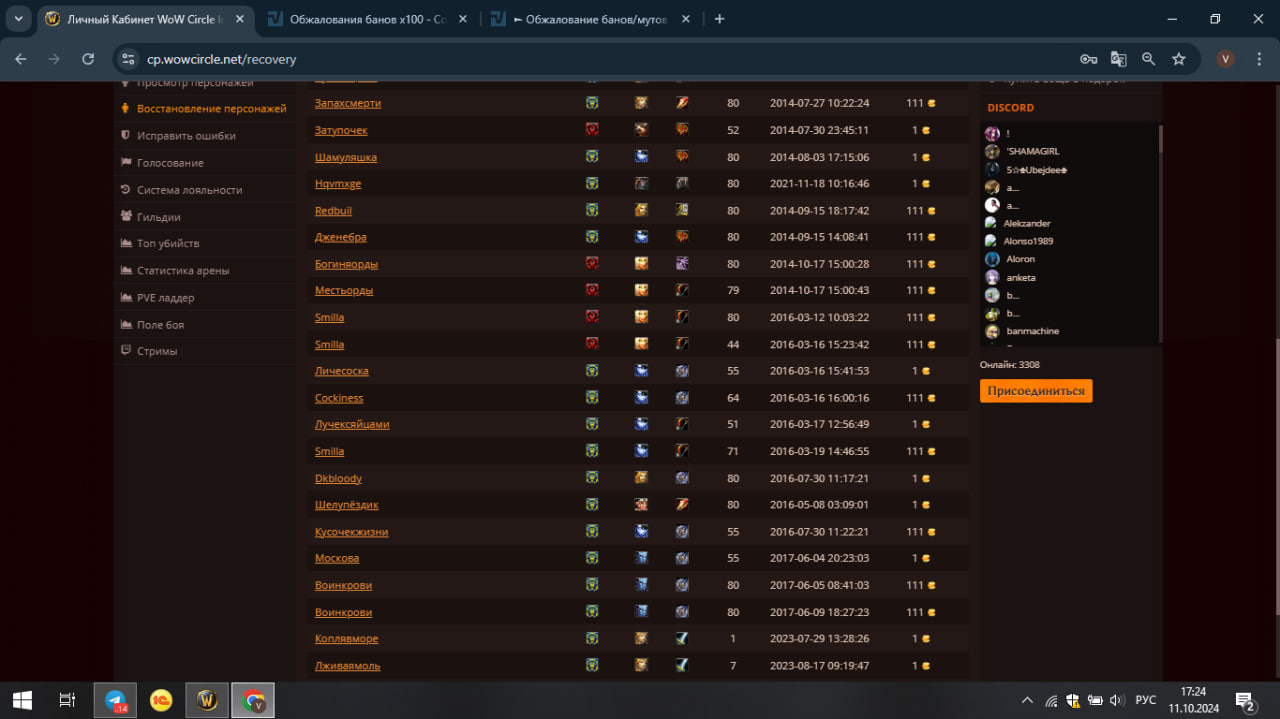Click the bookmark star icon
1280x719 pixels.
1179,59
